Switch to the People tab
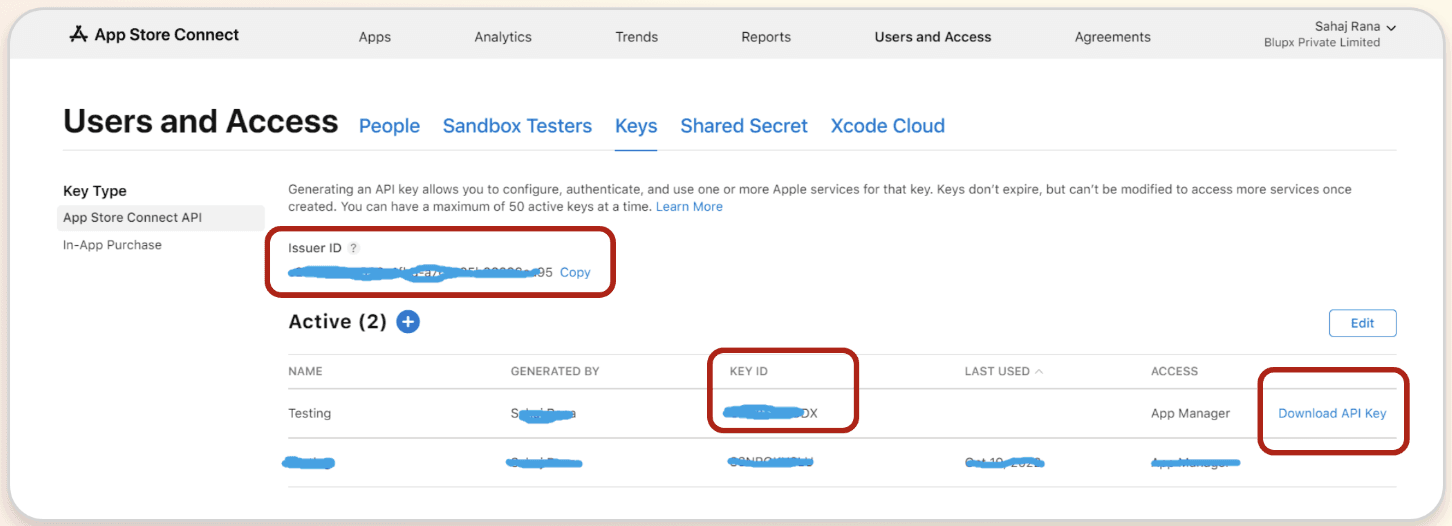 pos(389,126)
